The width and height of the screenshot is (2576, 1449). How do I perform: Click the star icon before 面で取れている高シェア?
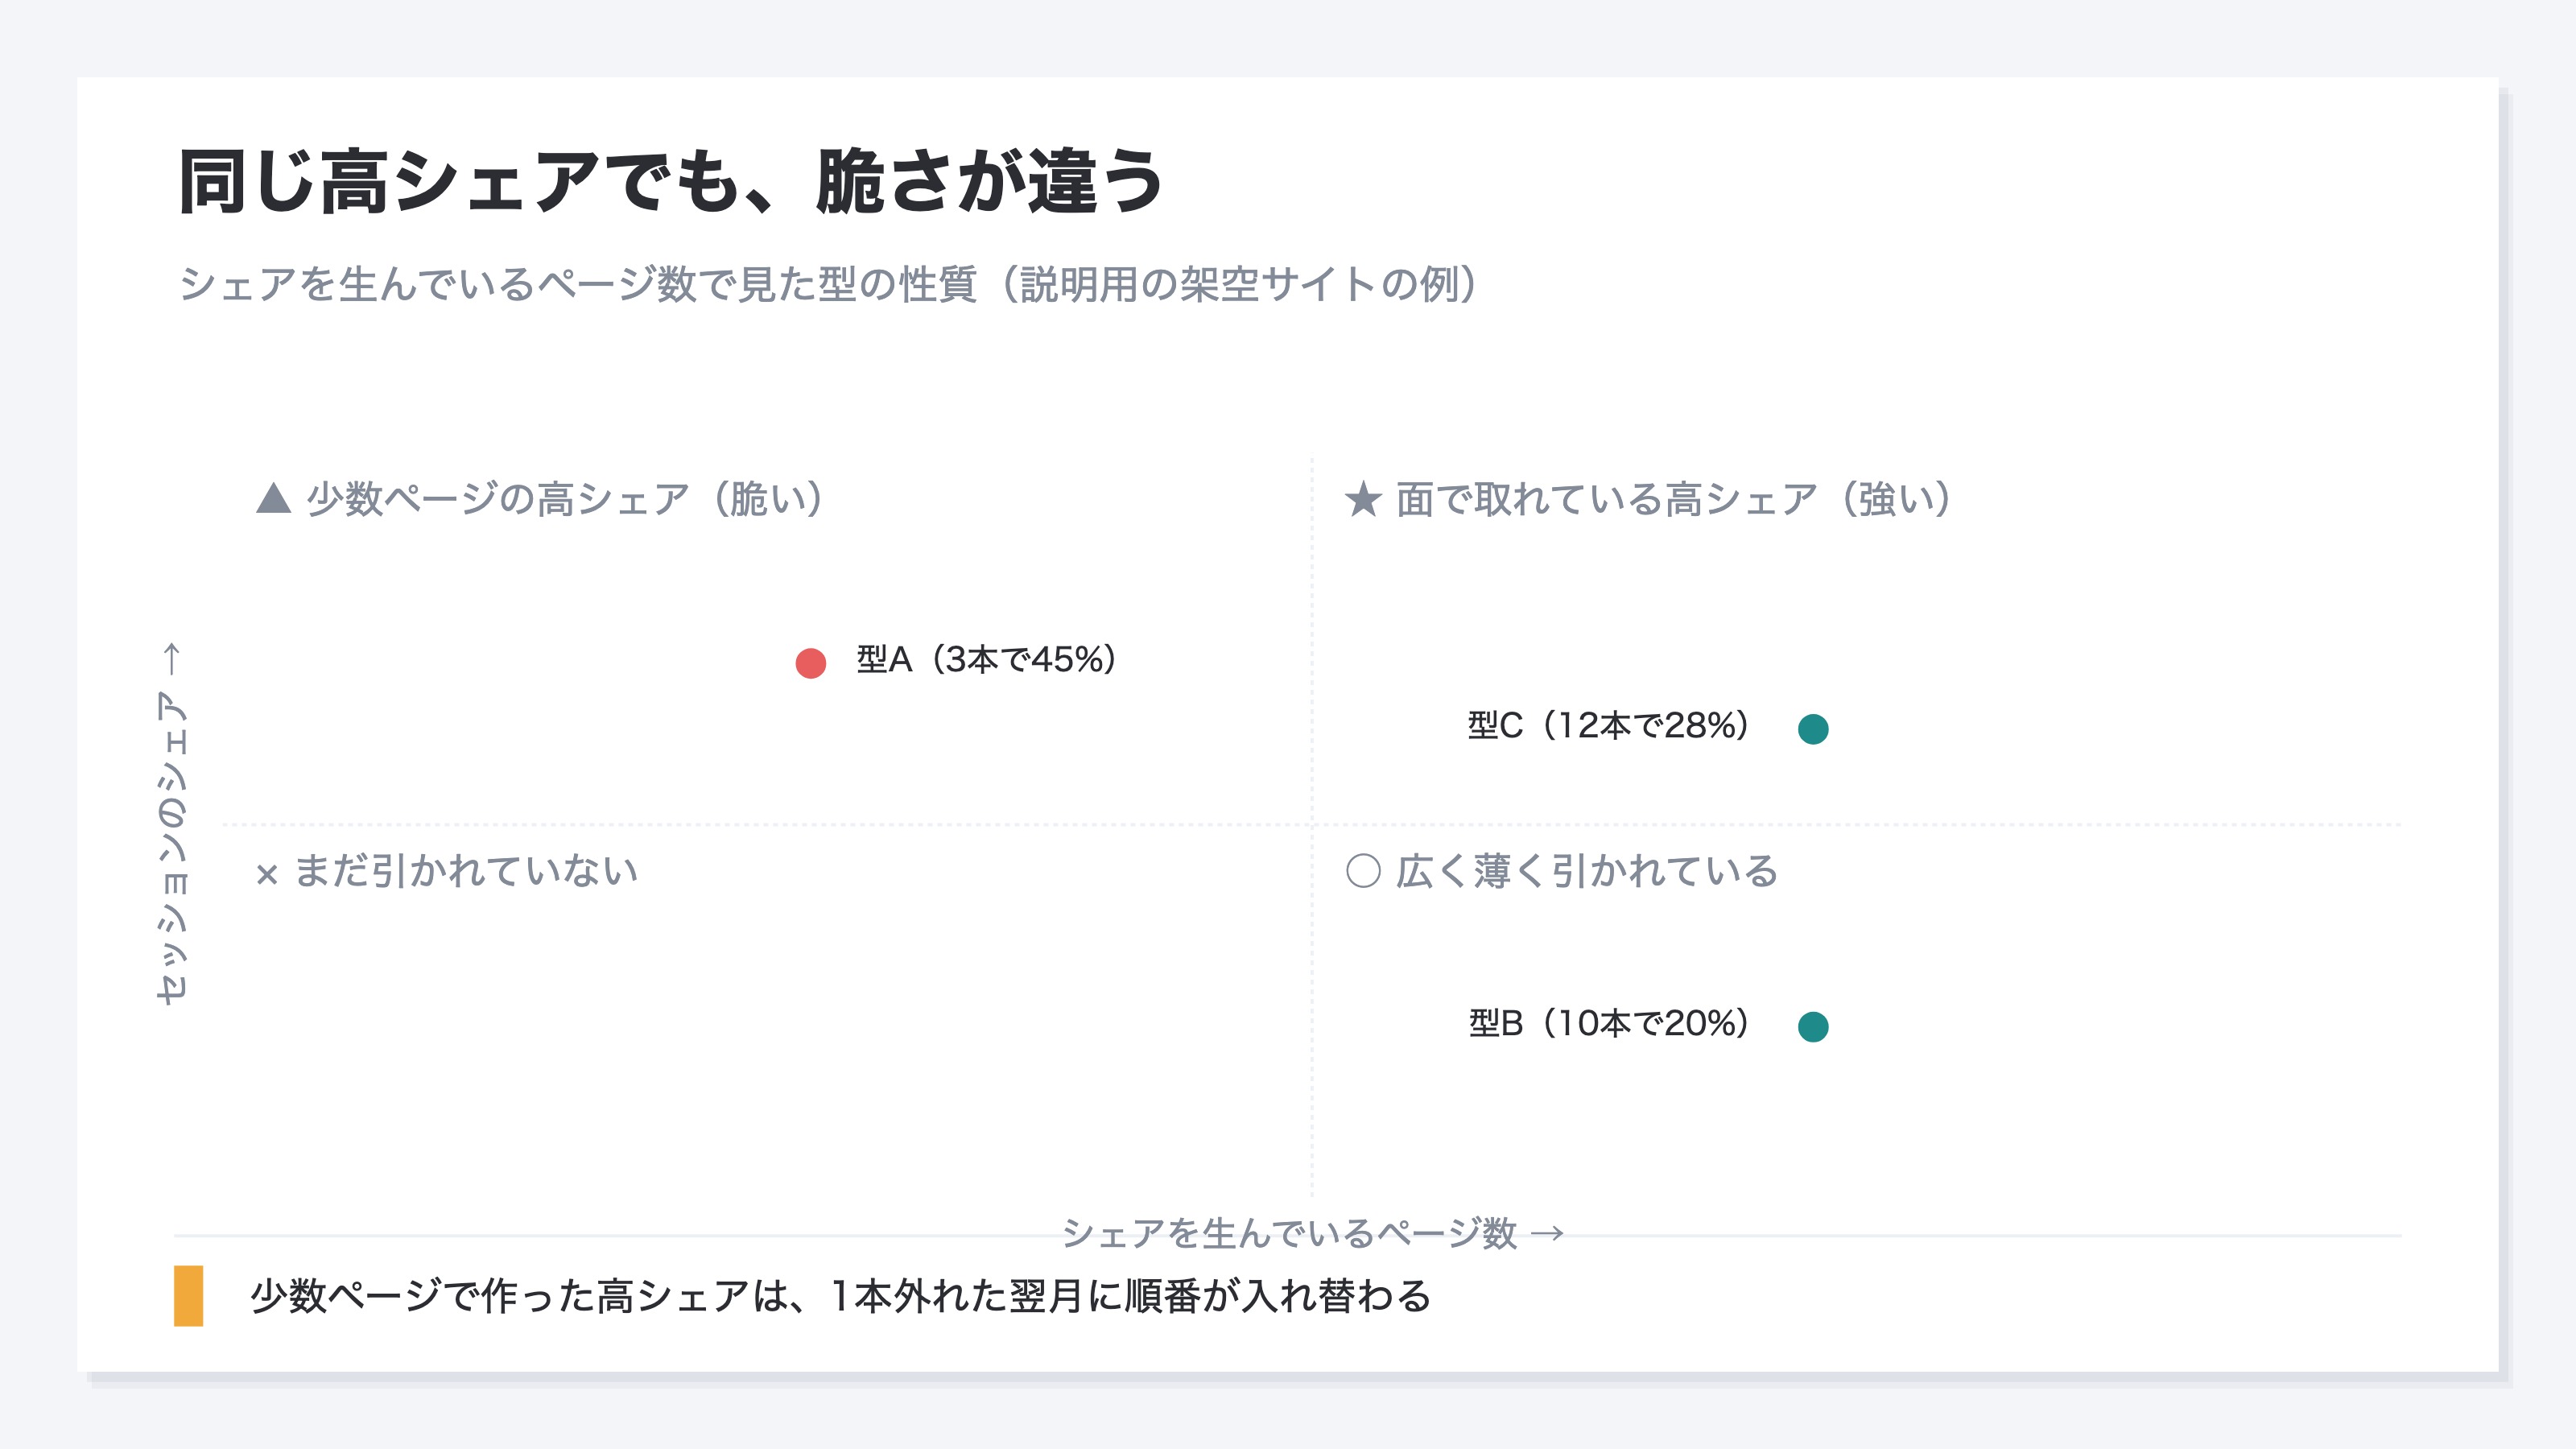coord(1363,498)
